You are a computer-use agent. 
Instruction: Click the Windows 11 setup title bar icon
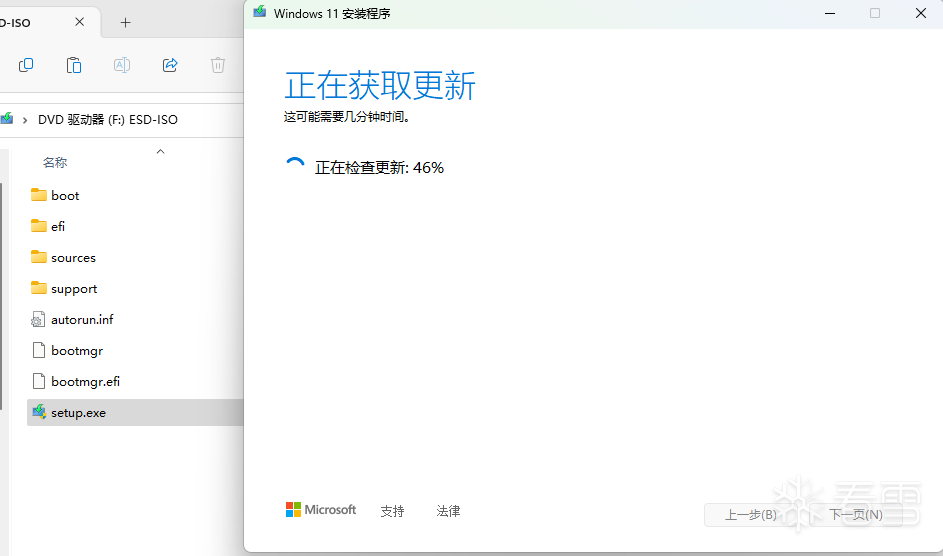click(260, 11)
